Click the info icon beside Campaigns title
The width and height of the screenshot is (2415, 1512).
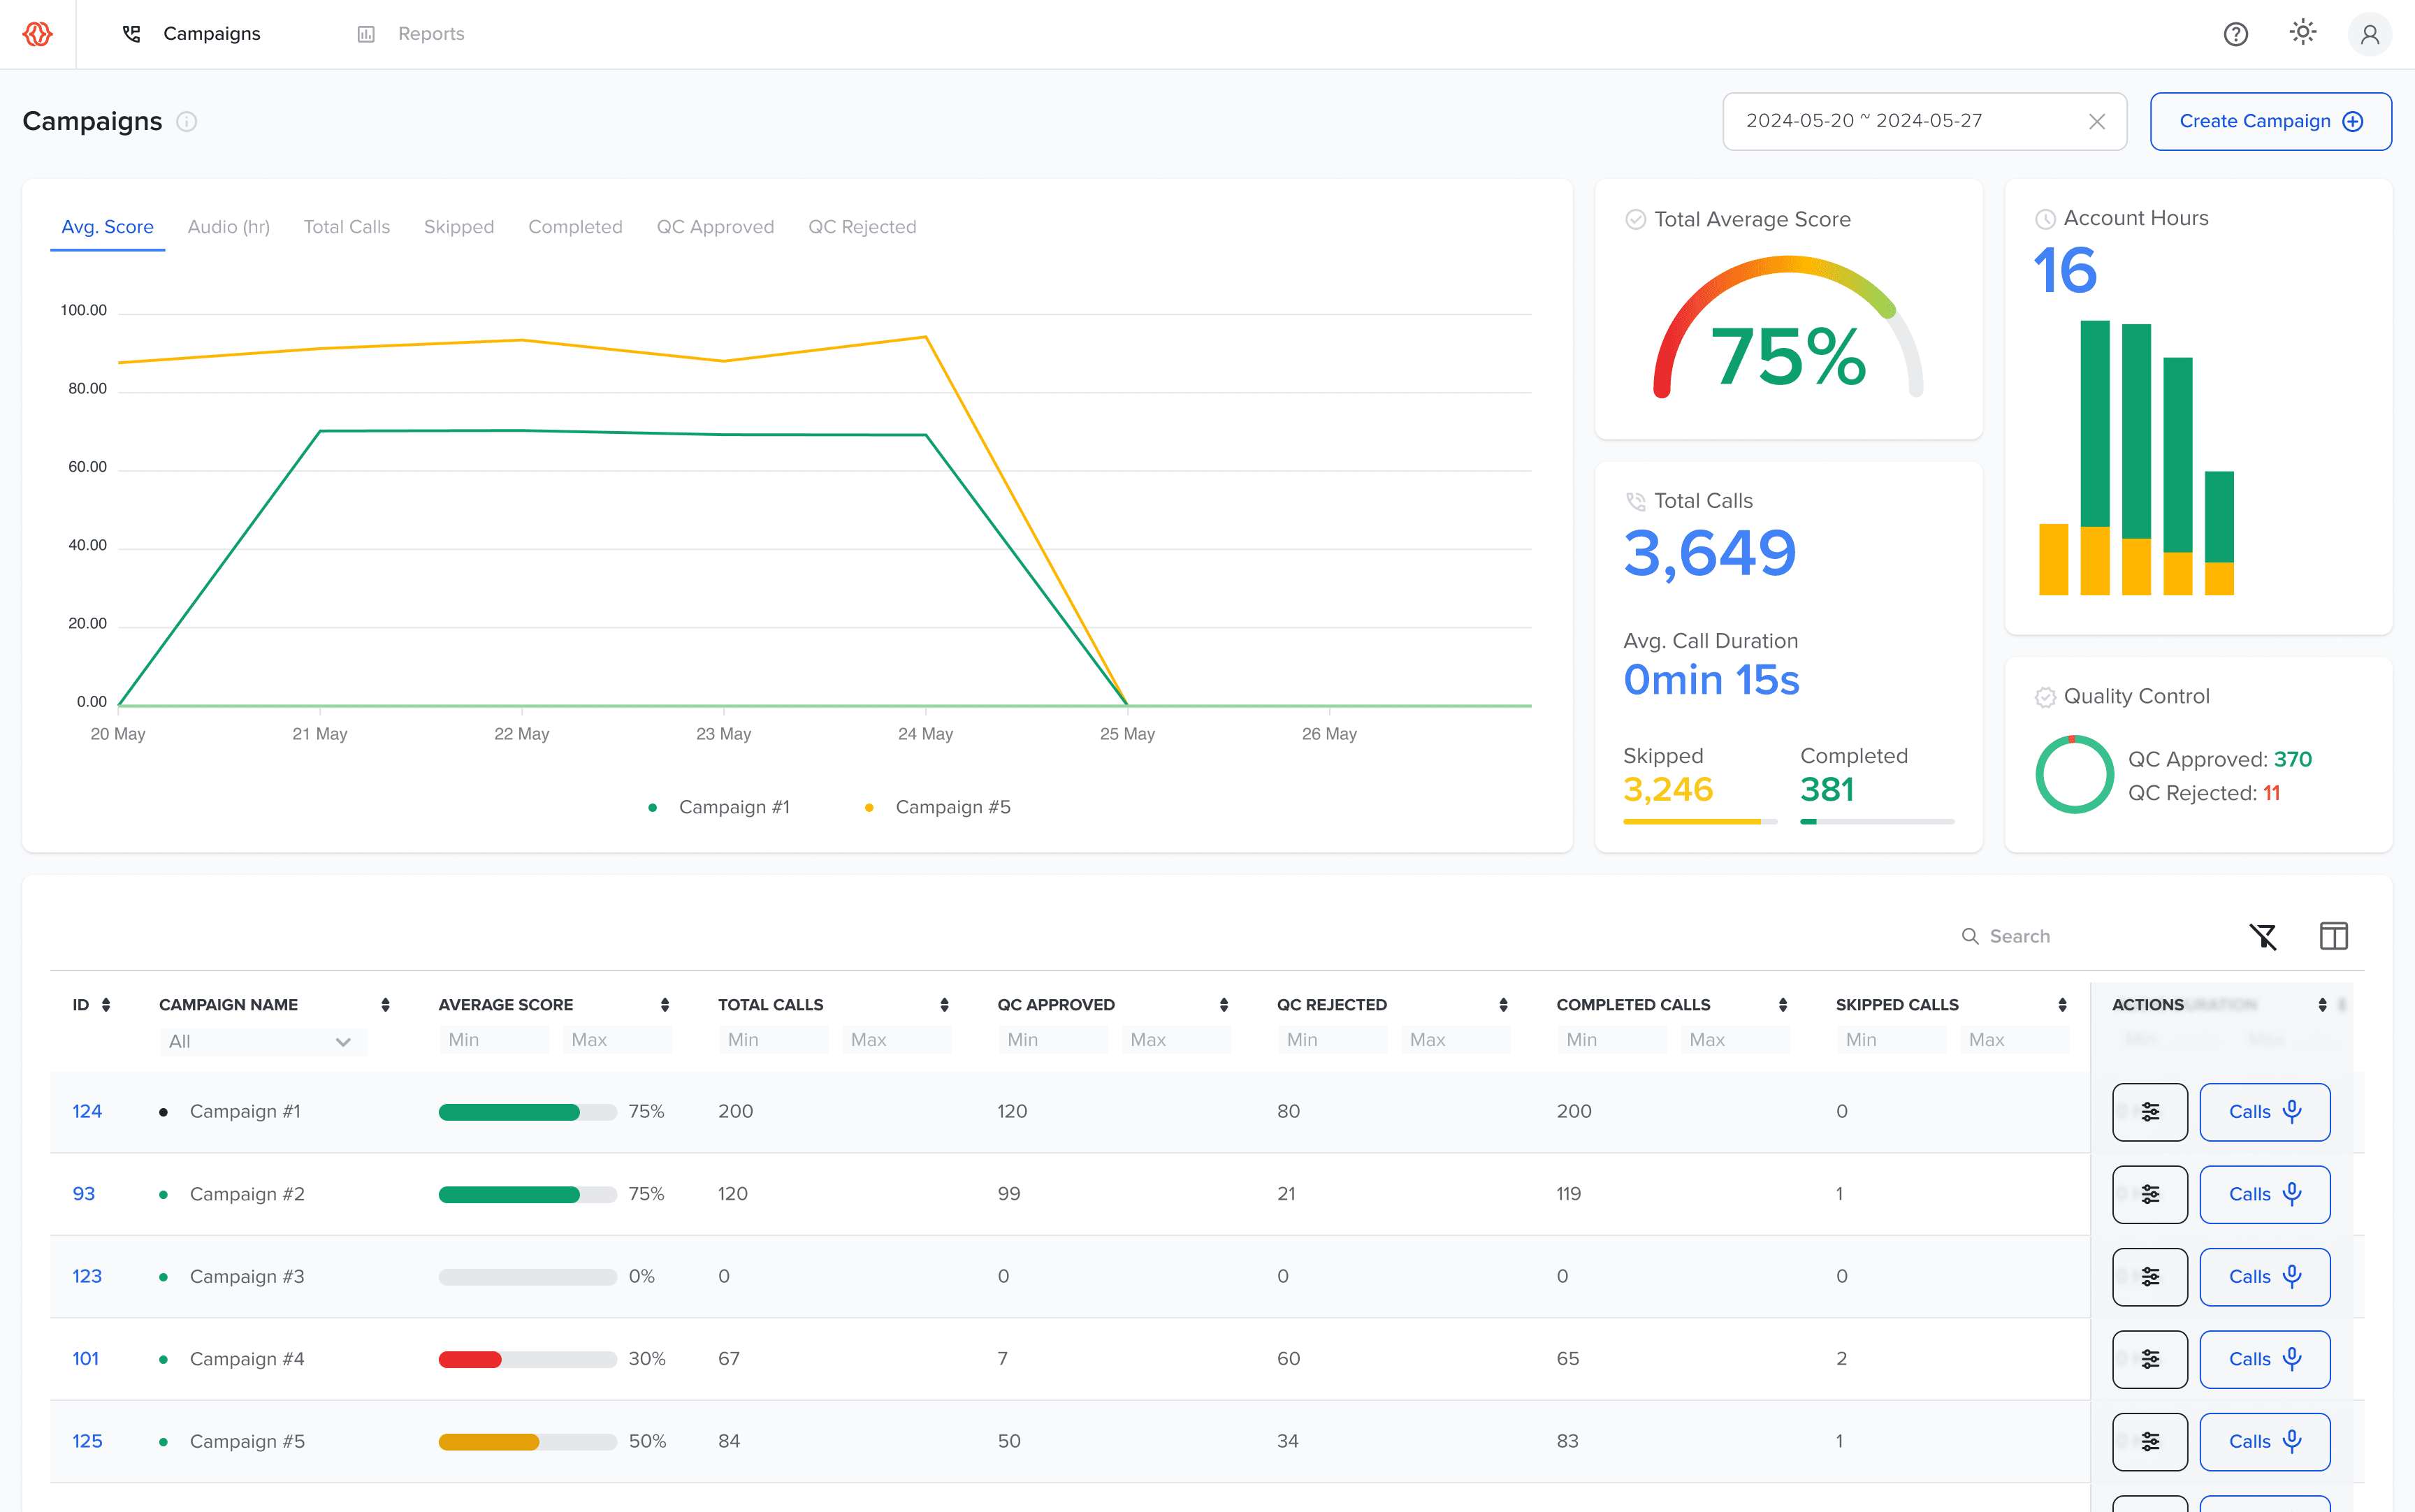[x=186, y=121]
